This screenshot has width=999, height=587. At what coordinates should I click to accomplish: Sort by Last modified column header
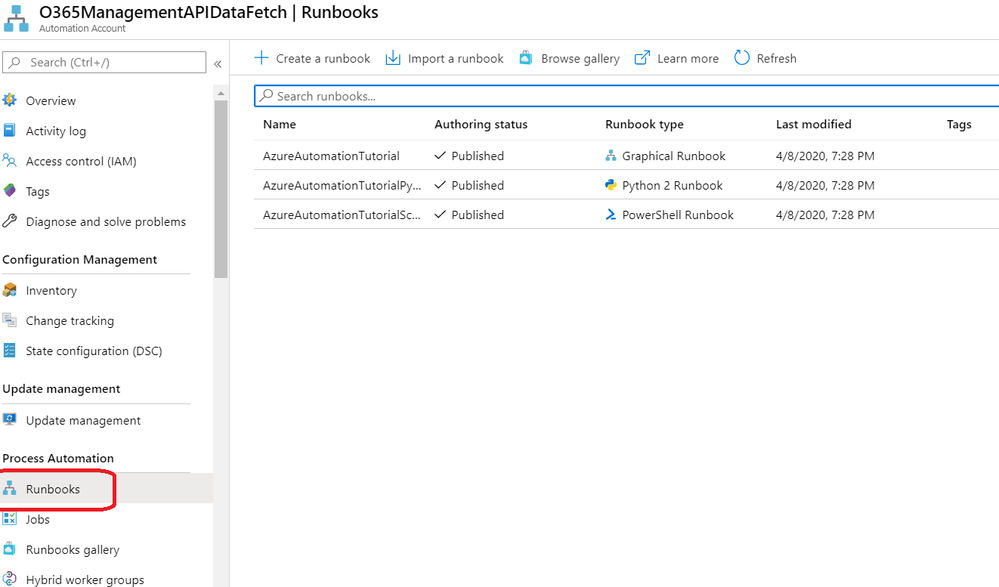point(814,124)
